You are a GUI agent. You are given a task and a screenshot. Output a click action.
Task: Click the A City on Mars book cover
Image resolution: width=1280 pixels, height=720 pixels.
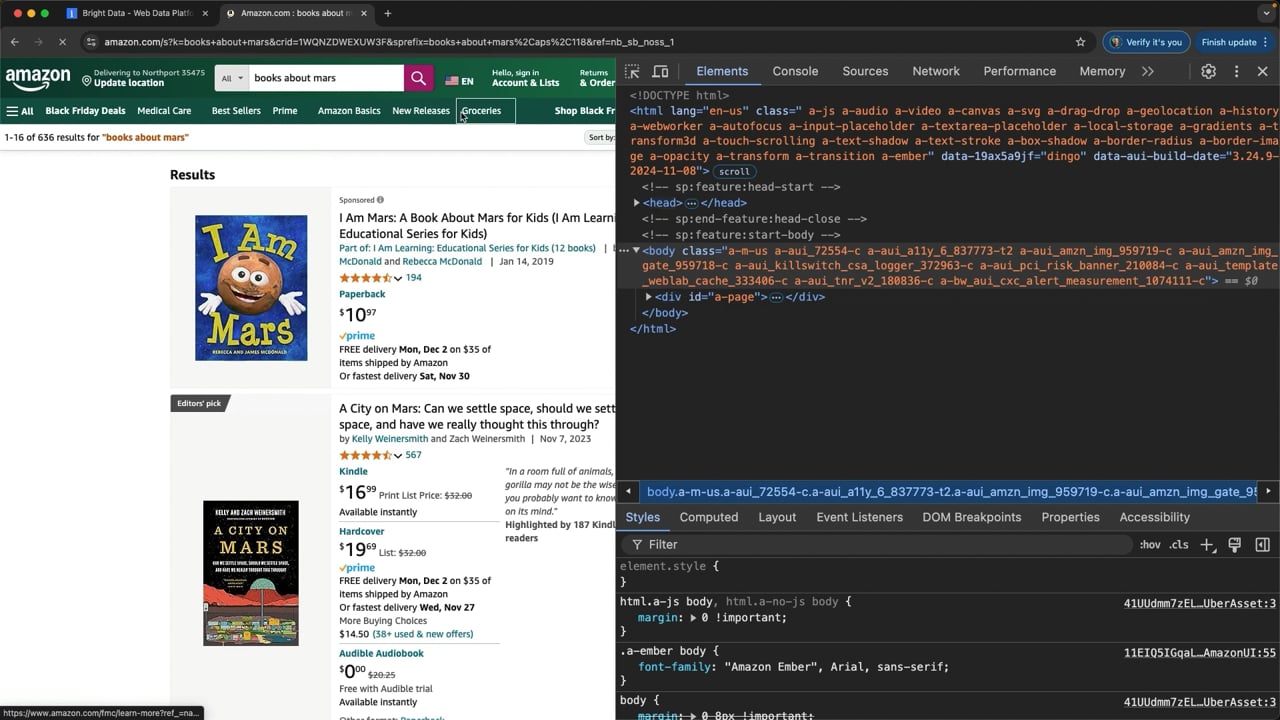(x=251, y=573)
